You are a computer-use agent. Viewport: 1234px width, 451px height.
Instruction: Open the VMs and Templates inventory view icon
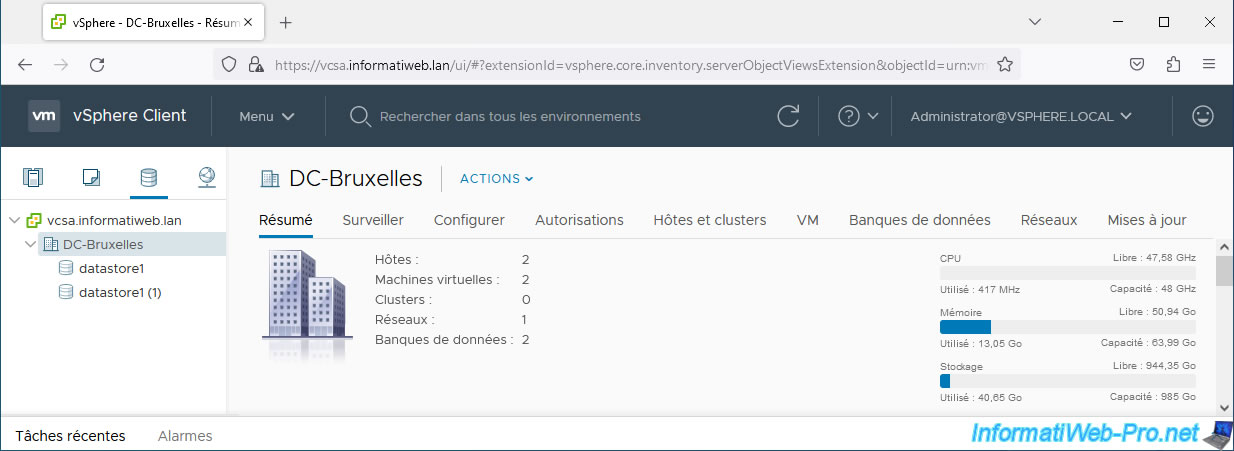point(91,178)
